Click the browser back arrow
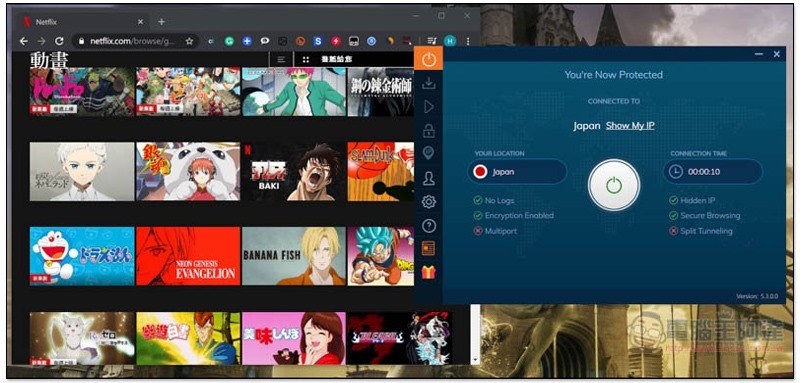This screenshot has width=800, height=383. (24, 41)
